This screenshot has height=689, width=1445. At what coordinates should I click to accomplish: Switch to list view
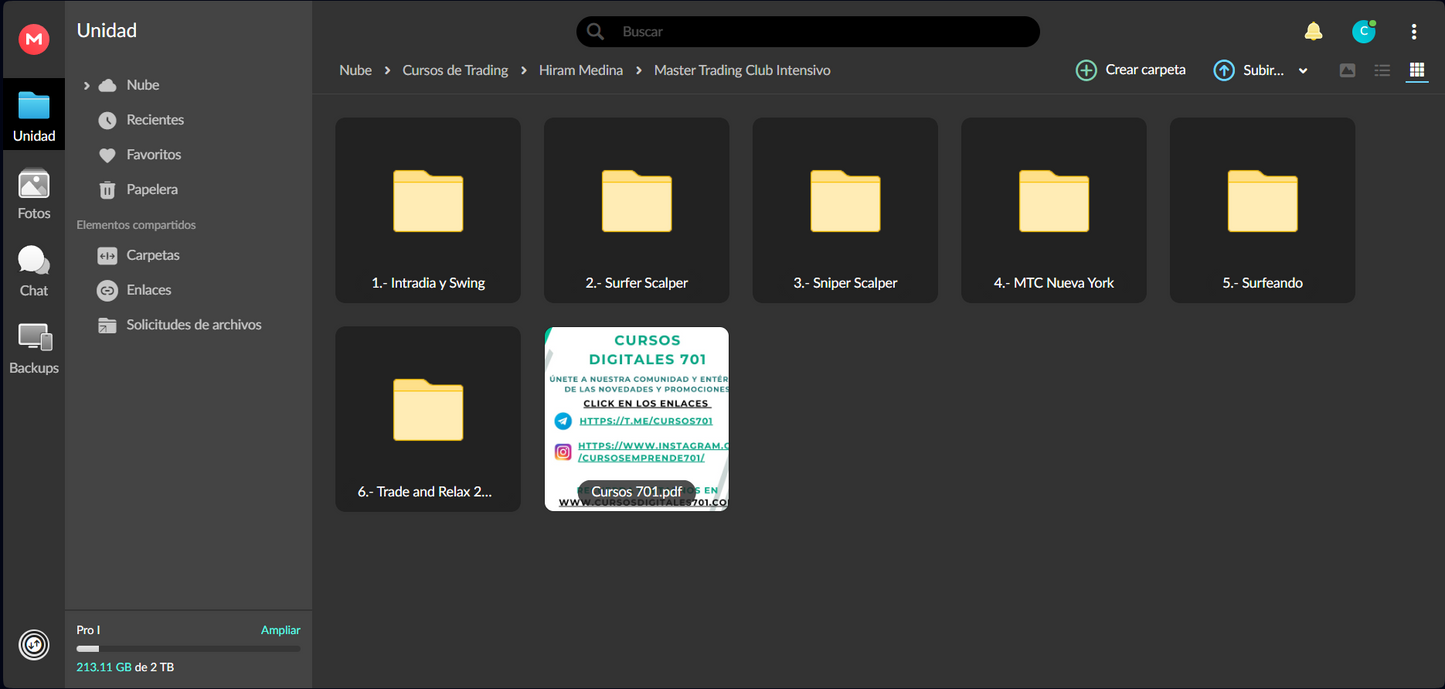click(x=1382, y=70)
